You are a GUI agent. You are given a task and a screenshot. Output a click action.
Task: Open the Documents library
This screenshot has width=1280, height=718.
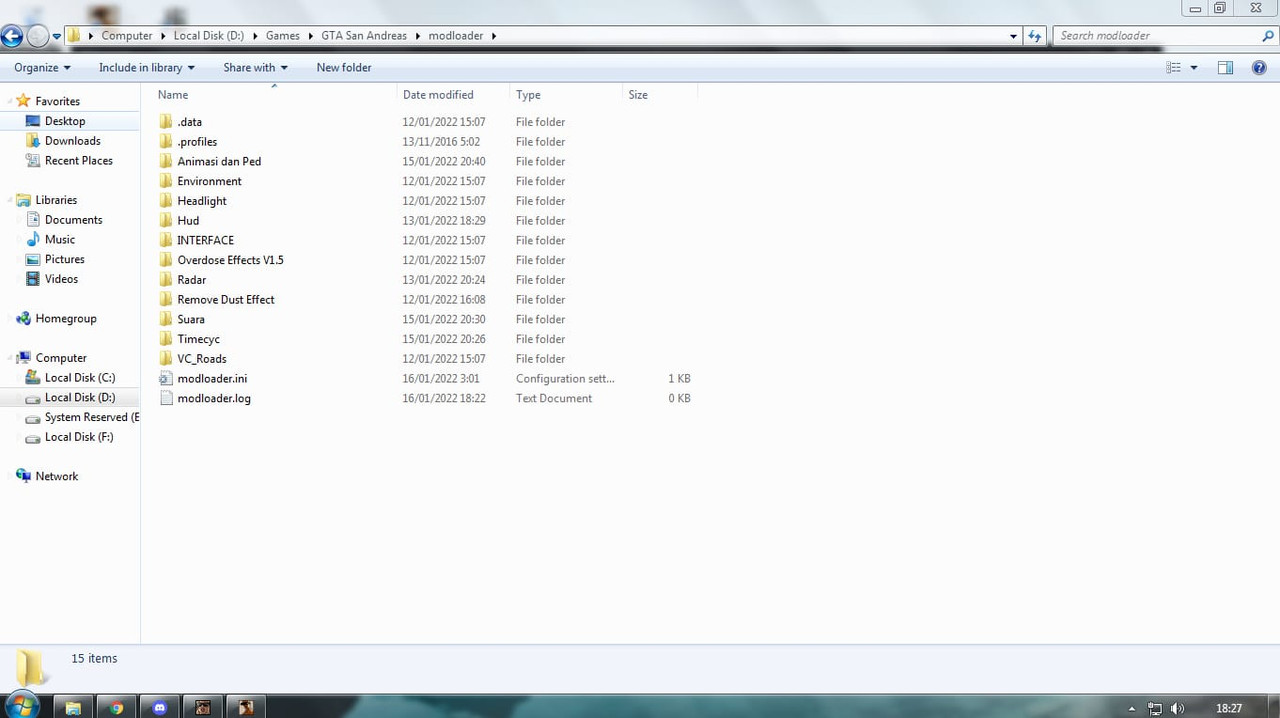[x=73, y=220]
